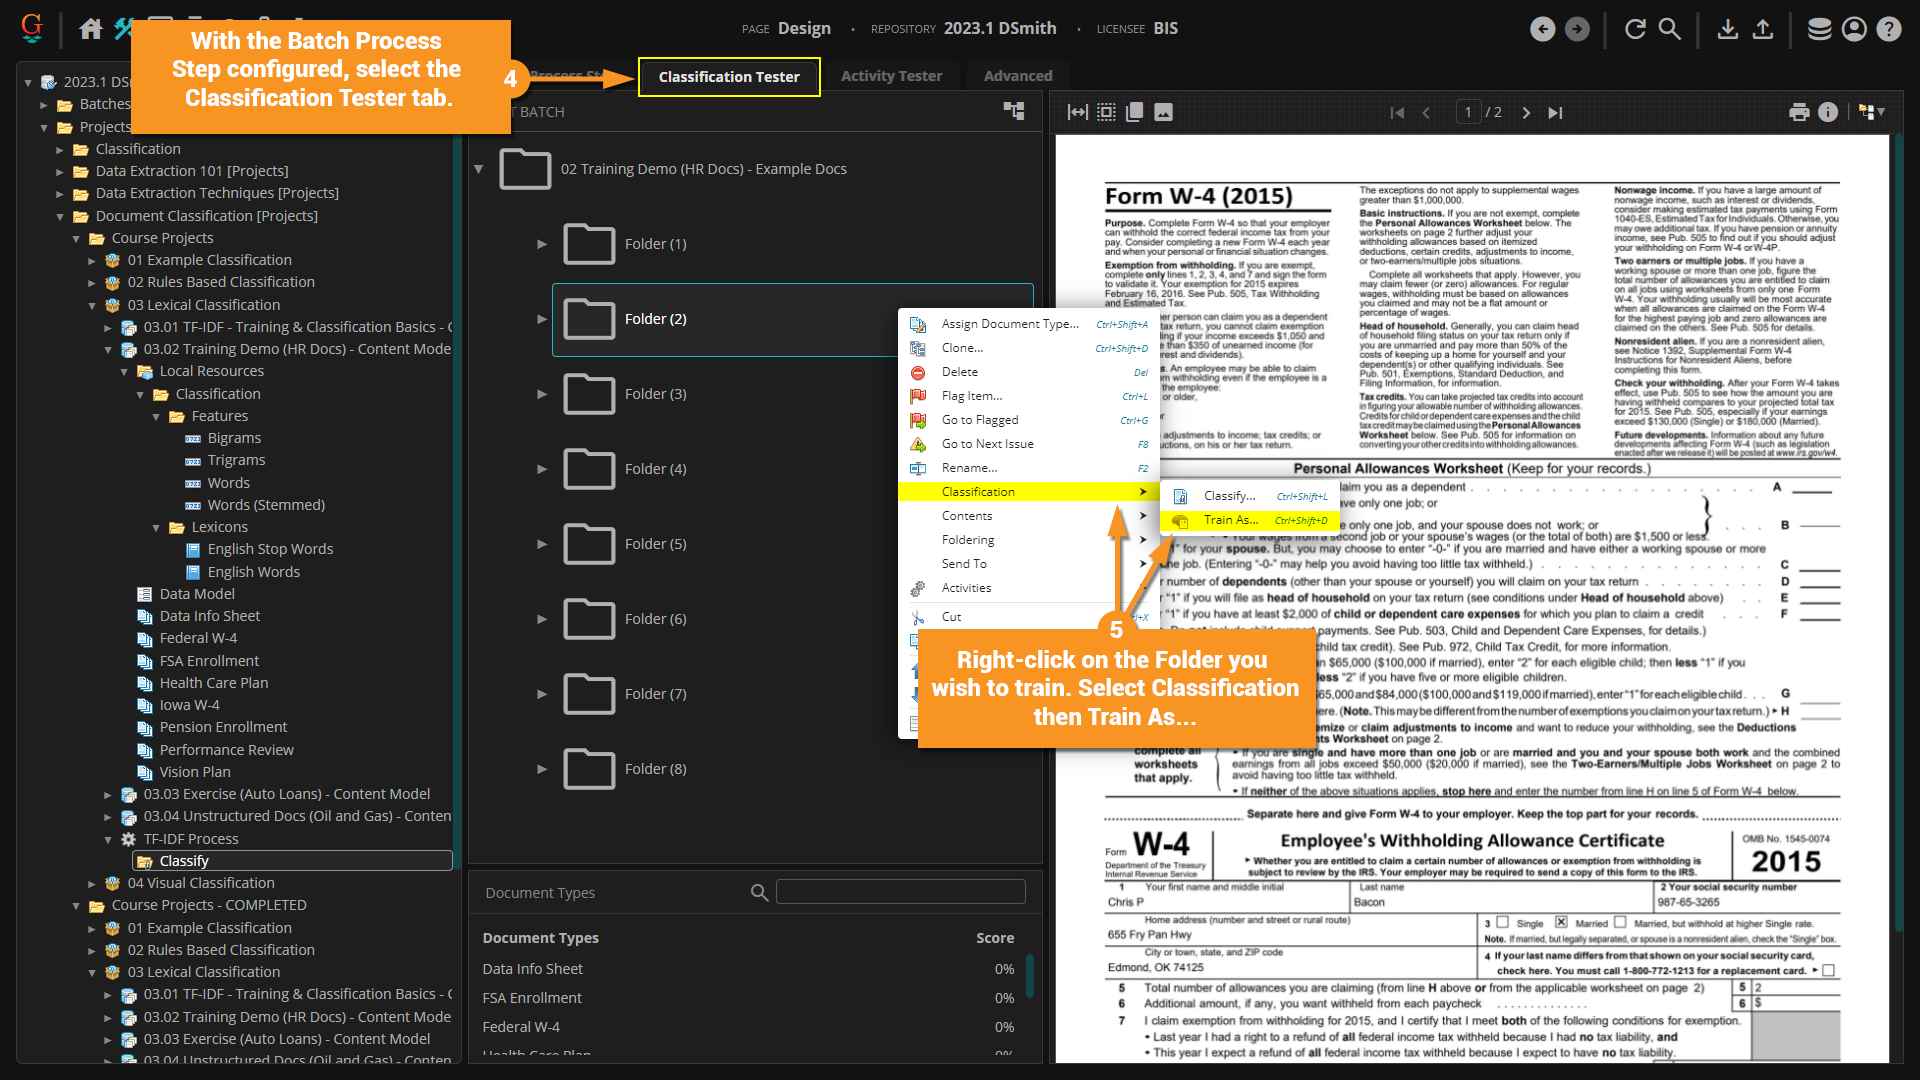The image size is (1920, 1080).
Task: Open the user account icon
Action: (x=1854, y=29)
